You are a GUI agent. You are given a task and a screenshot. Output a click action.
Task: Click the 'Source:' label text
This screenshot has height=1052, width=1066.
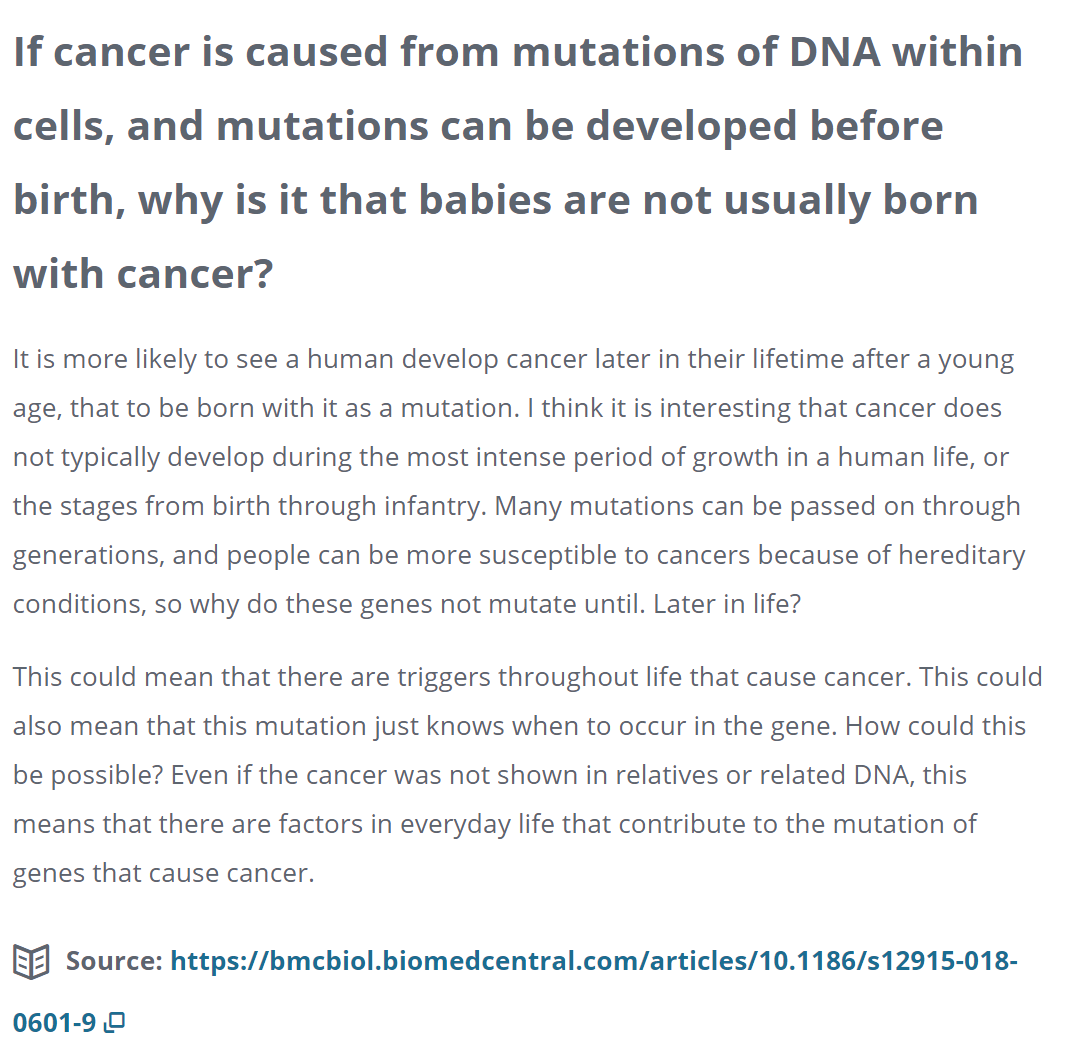click(114, 961)
